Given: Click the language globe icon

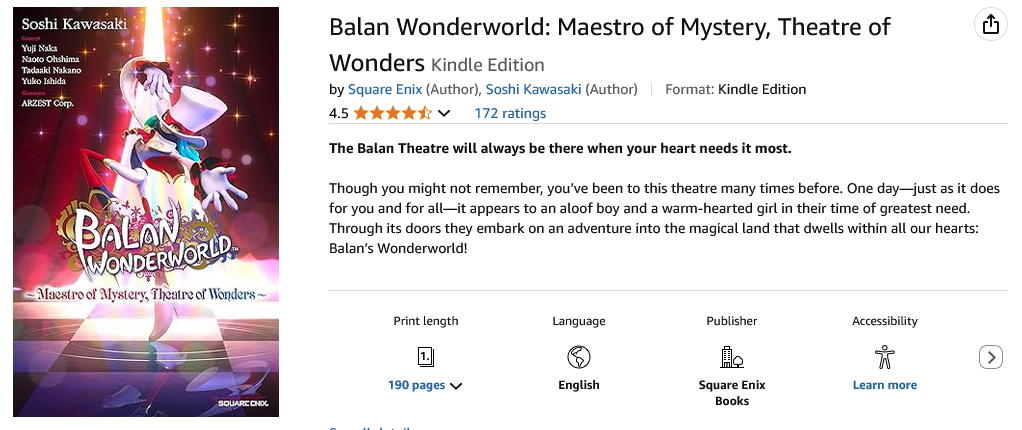Looking at the screenshot, I should click(x=578, y=356).
